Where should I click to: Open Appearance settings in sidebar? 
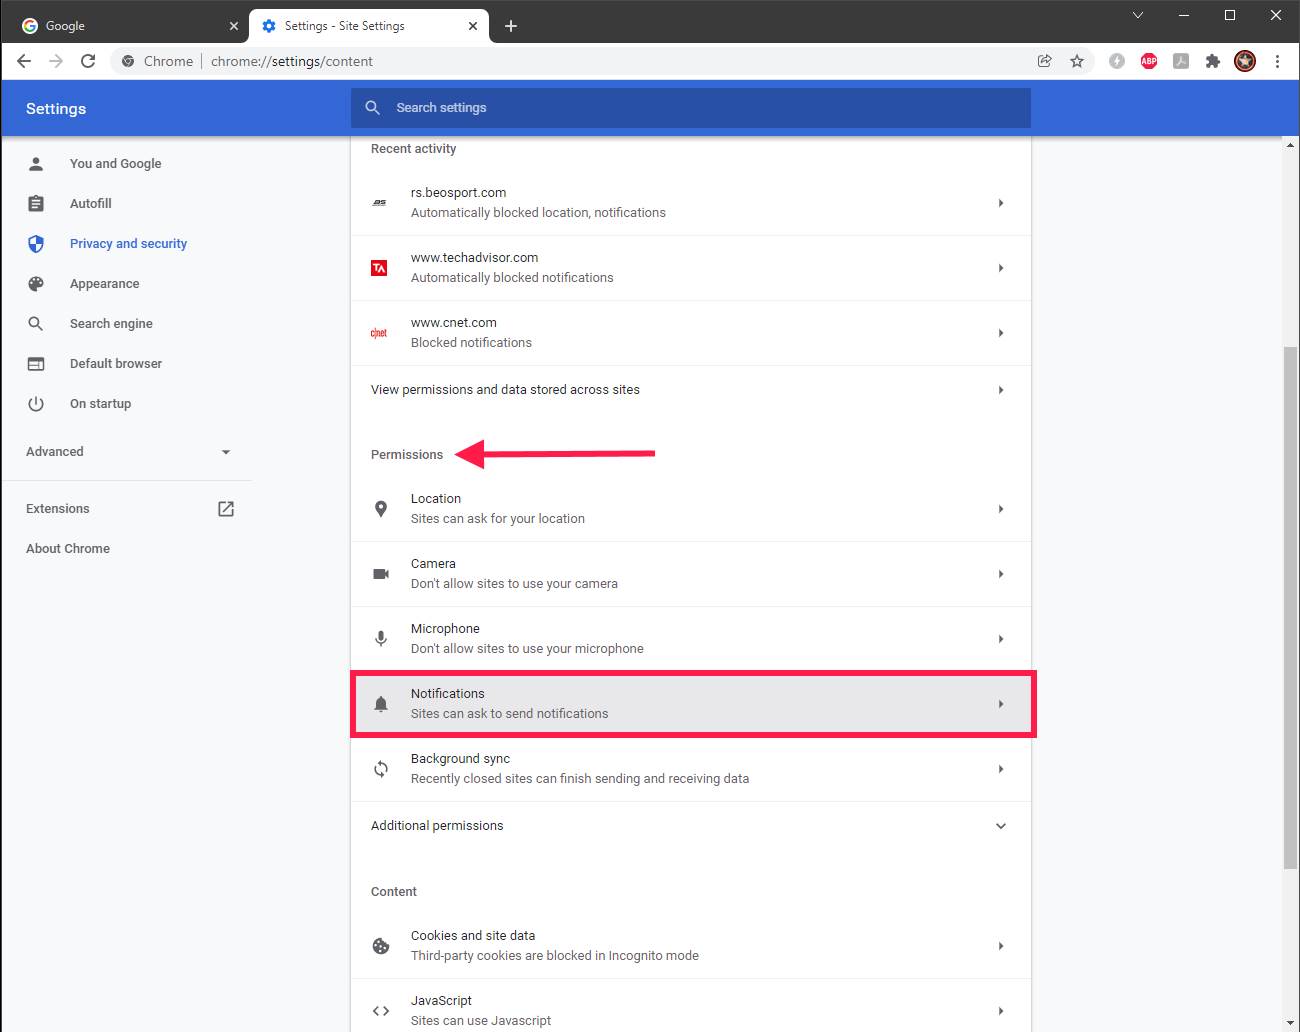[104, 284]
